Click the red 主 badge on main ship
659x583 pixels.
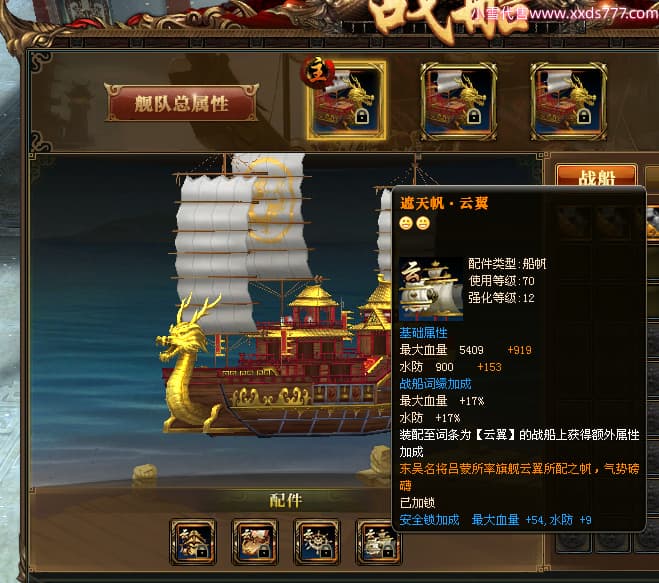tap(318, 71)
